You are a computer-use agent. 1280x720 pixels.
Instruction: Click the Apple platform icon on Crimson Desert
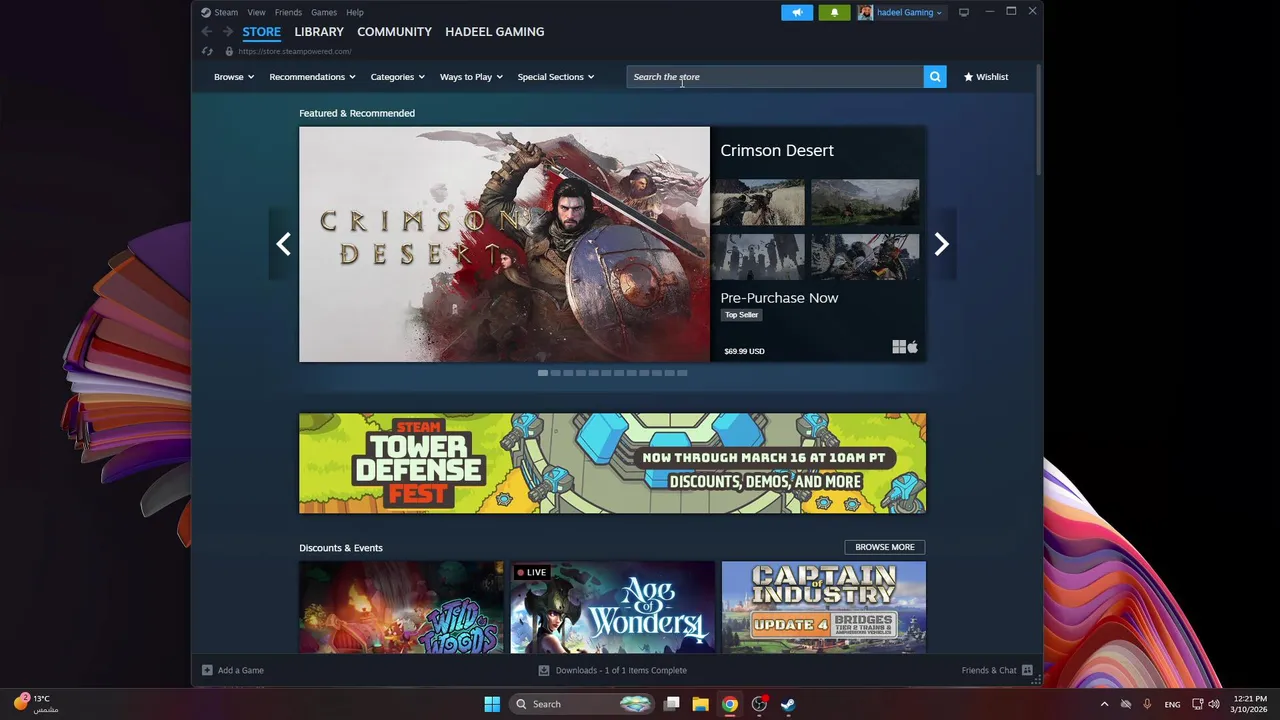912,347
